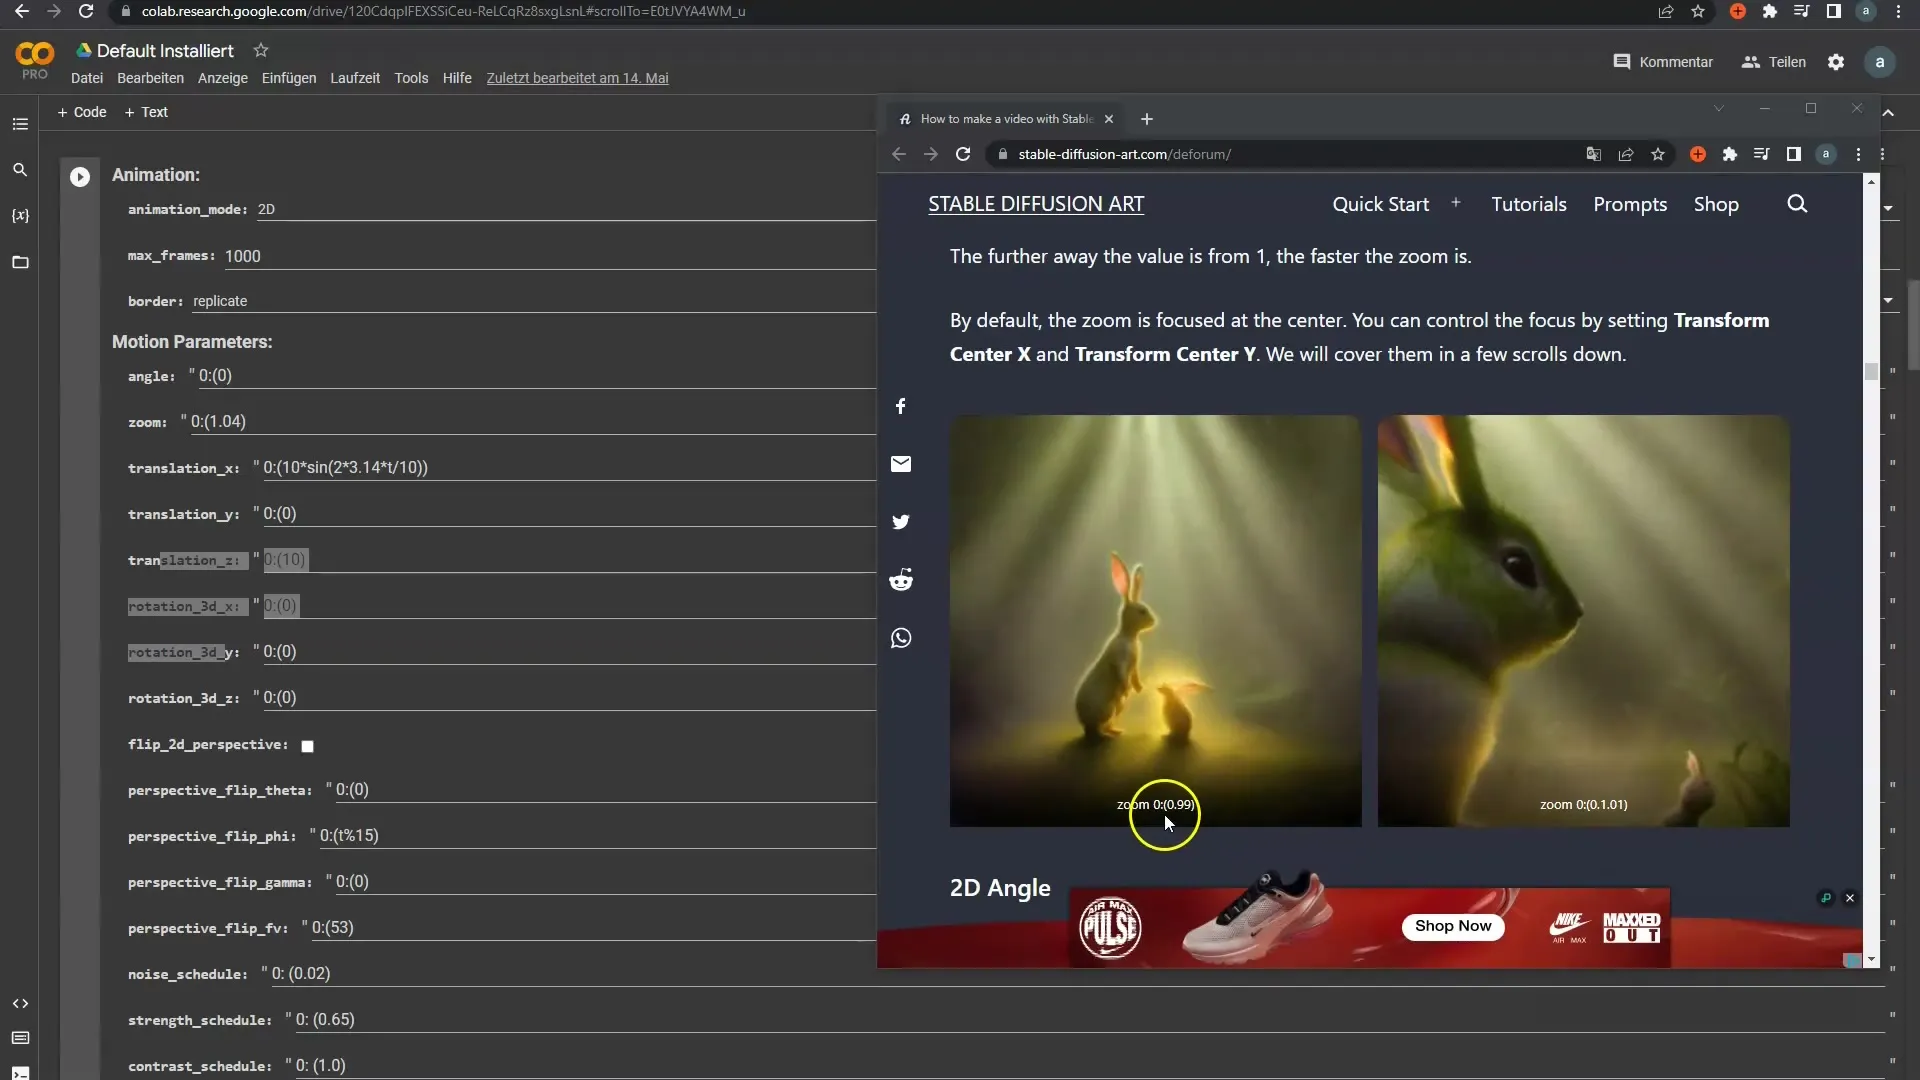
Task: Click the WhatsApp share icon
Action: tap(902, 637)
